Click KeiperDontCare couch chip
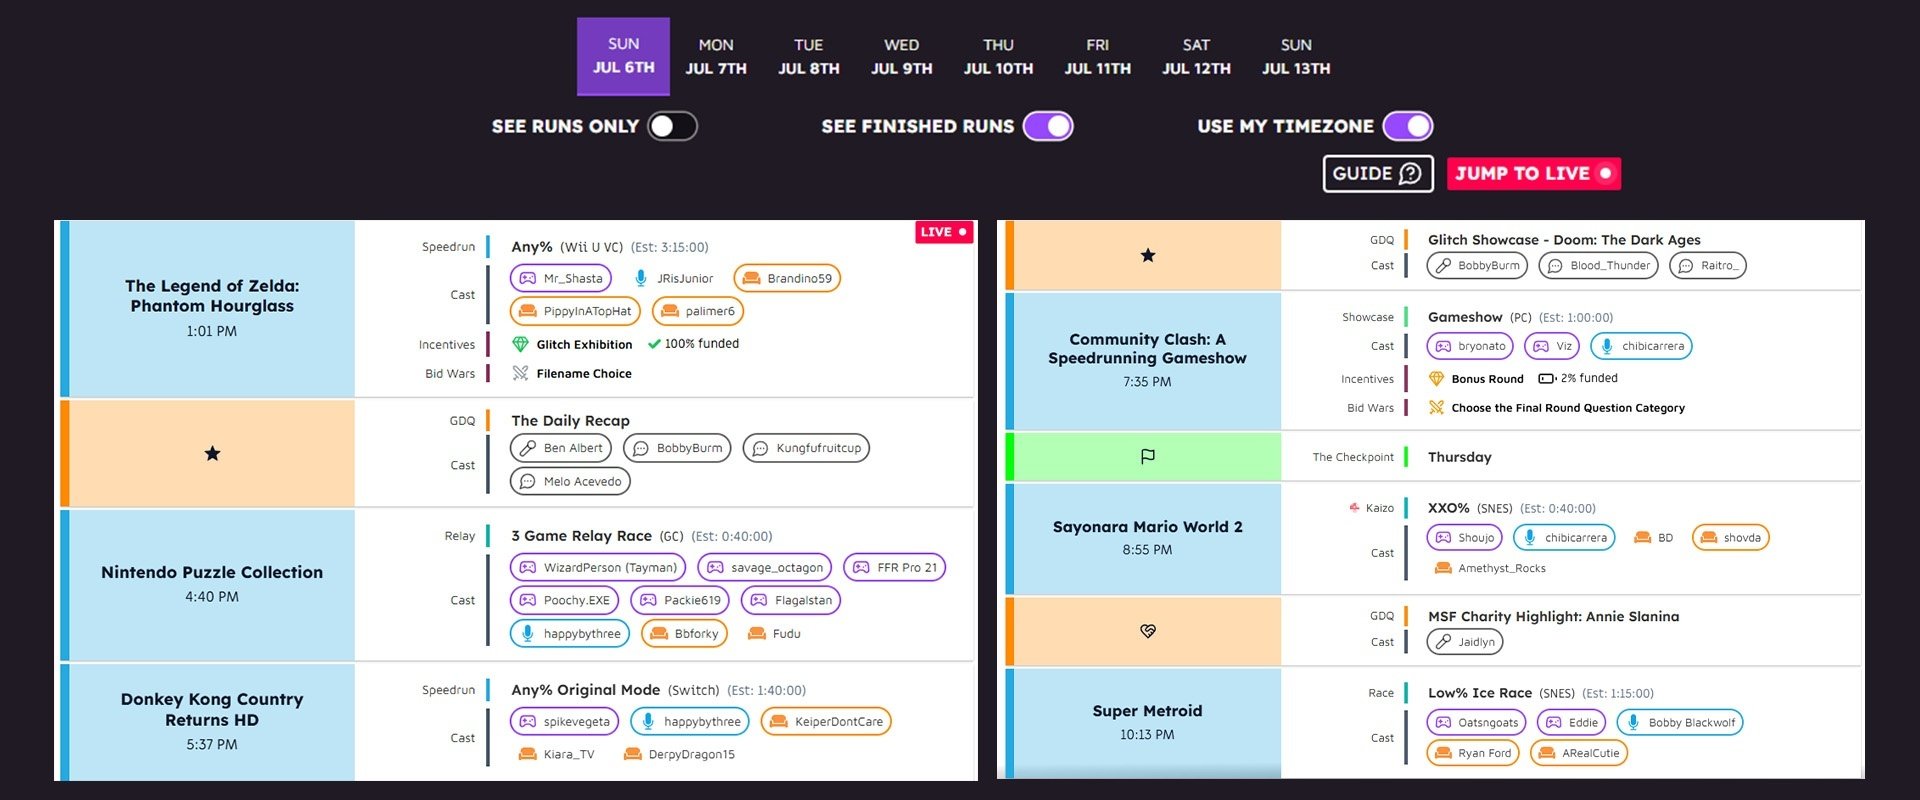 (x=826, y=721)
